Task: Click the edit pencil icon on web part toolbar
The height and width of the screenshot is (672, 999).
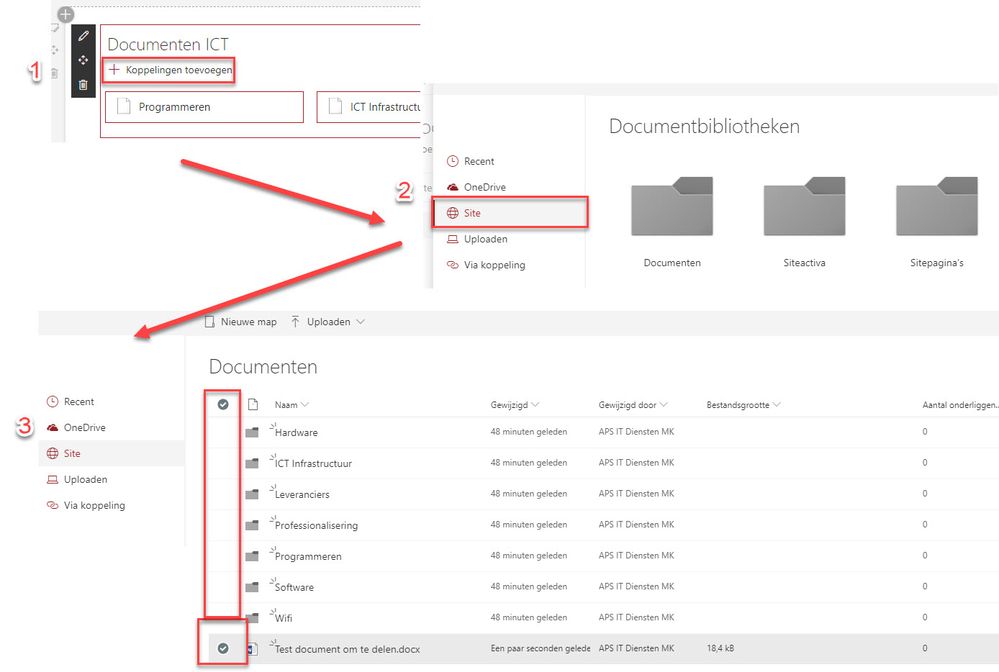Action: pos(83,36)
